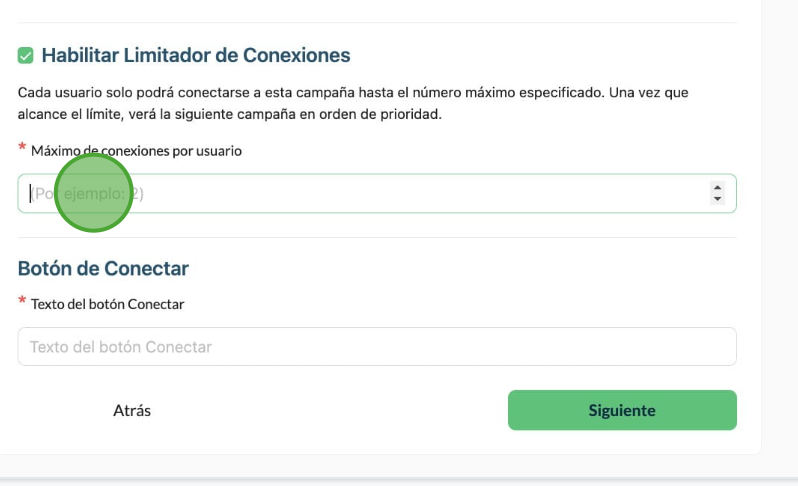Click the Botón de Conectar section heading
798x486 pixels.
coord(103,268)
